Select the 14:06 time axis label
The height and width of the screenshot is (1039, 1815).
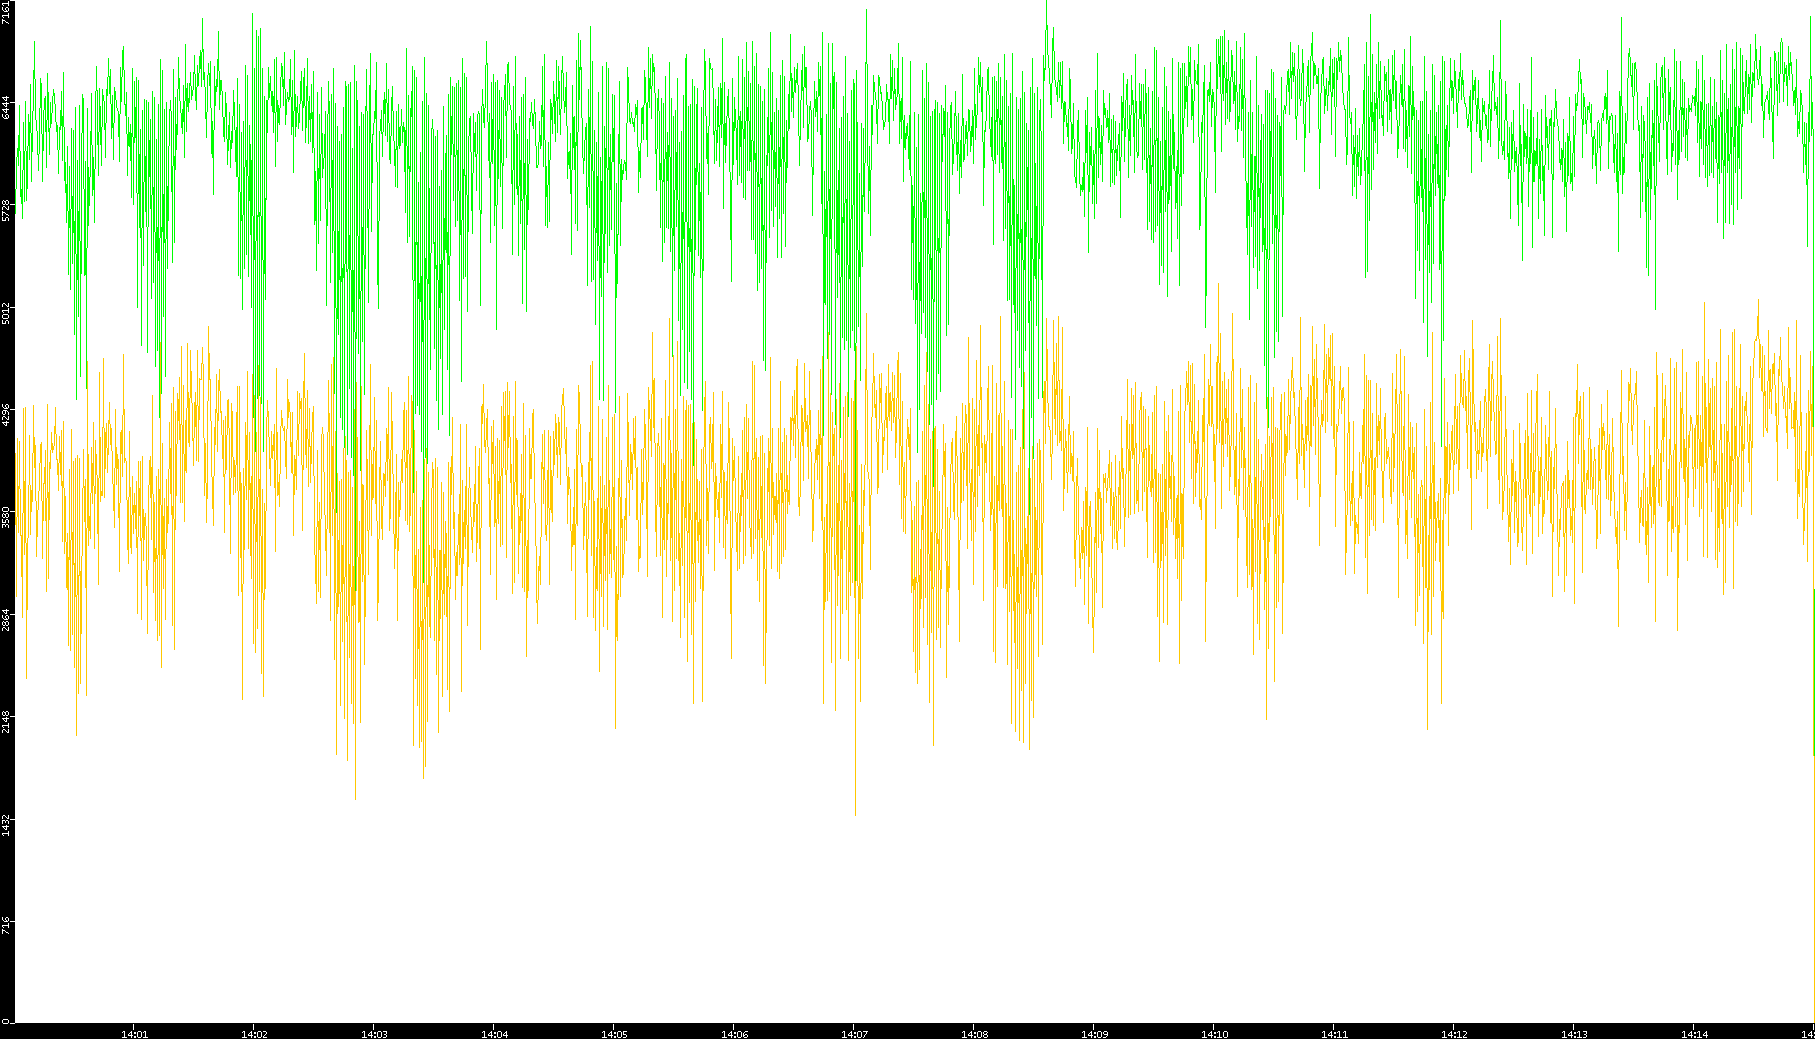tap(734, 1033)
